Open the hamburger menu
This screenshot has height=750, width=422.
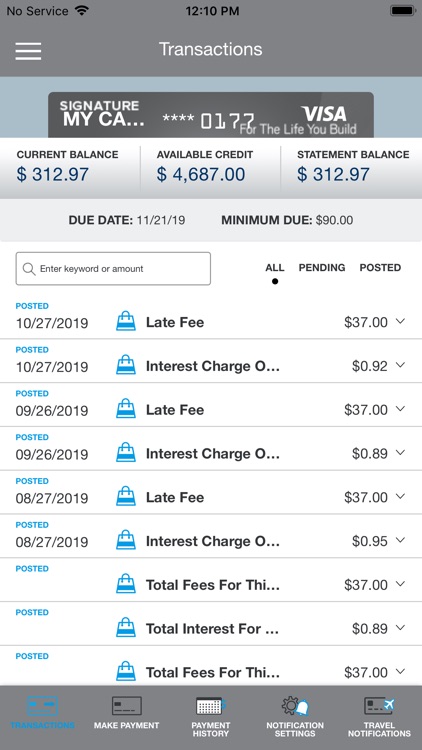tap(28, 51)
